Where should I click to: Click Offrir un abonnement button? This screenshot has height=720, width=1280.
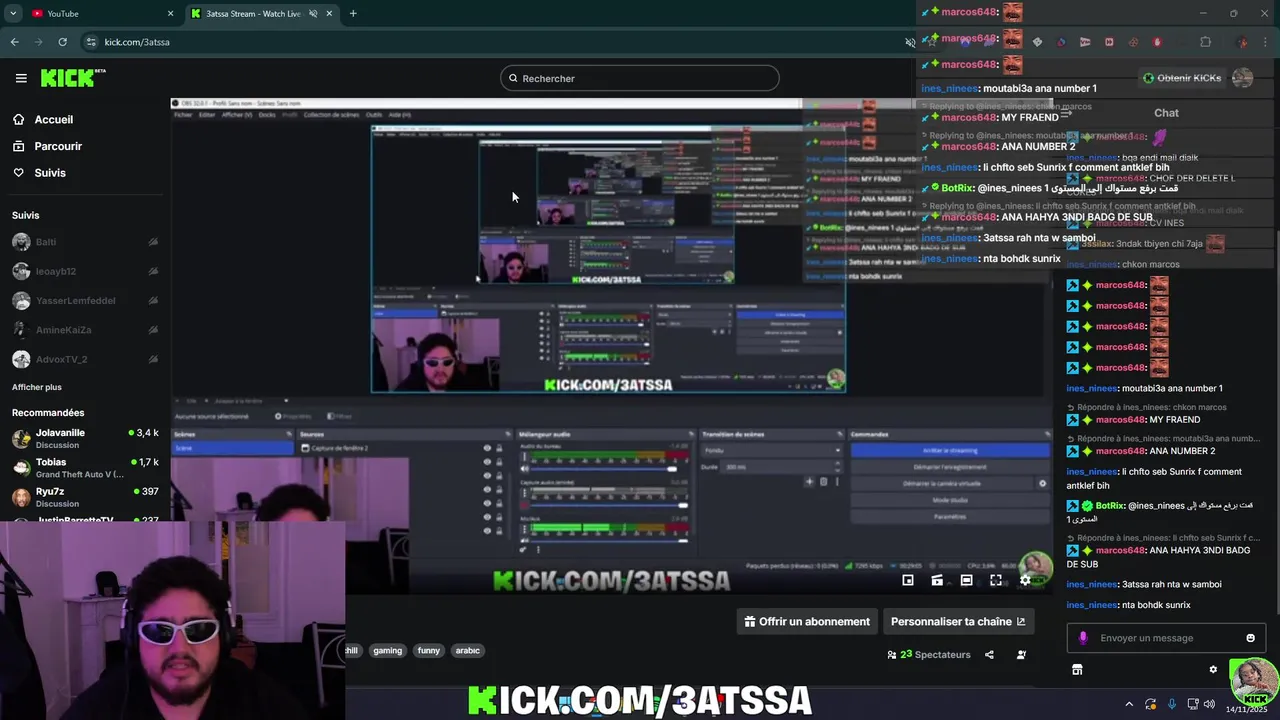(x=807, y=621)
